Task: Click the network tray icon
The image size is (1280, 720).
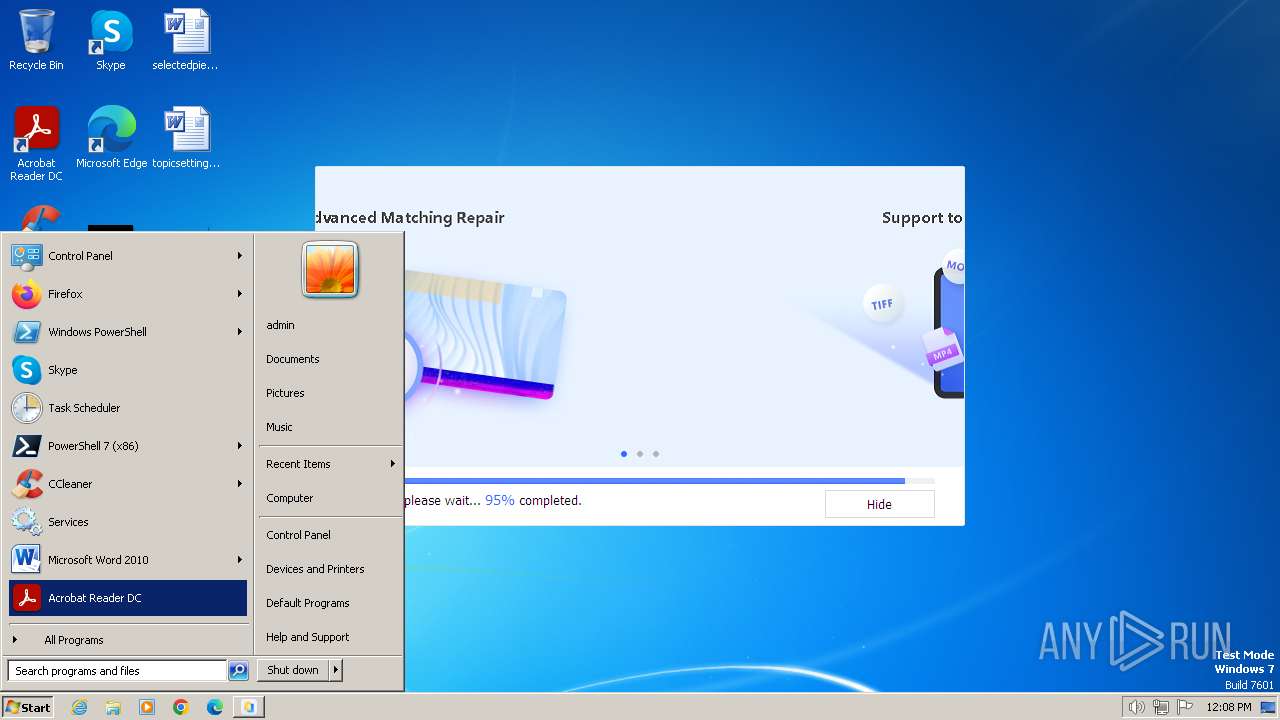Action: [x=1161, y=707]
